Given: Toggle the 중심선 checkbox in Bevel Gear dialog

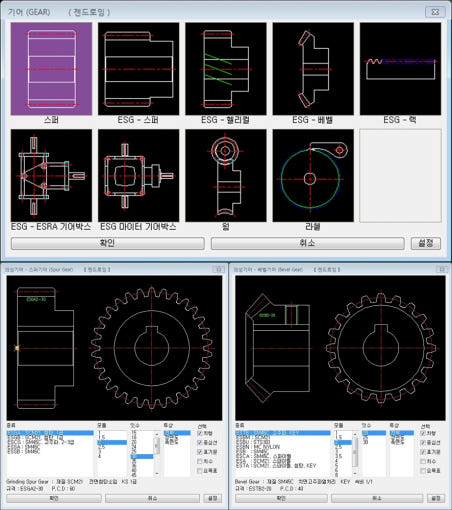Looking at the screenshot, I should coord(423,442).
